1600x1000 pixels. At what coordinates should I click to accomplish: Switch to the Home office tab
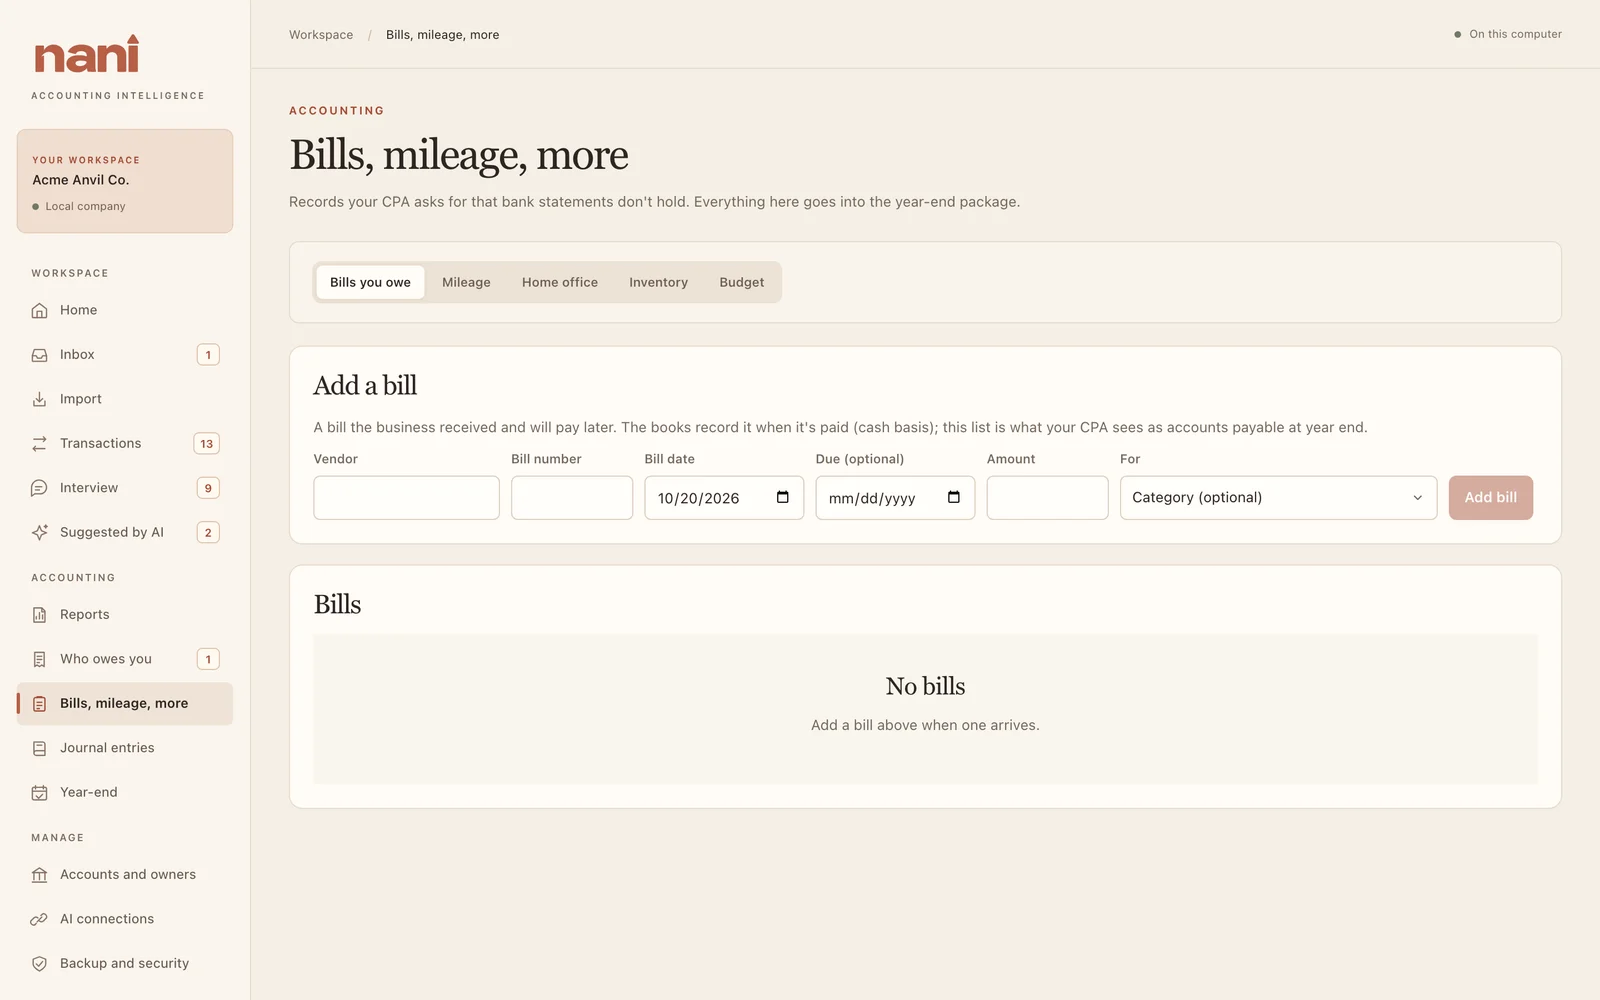click(560, 282)
